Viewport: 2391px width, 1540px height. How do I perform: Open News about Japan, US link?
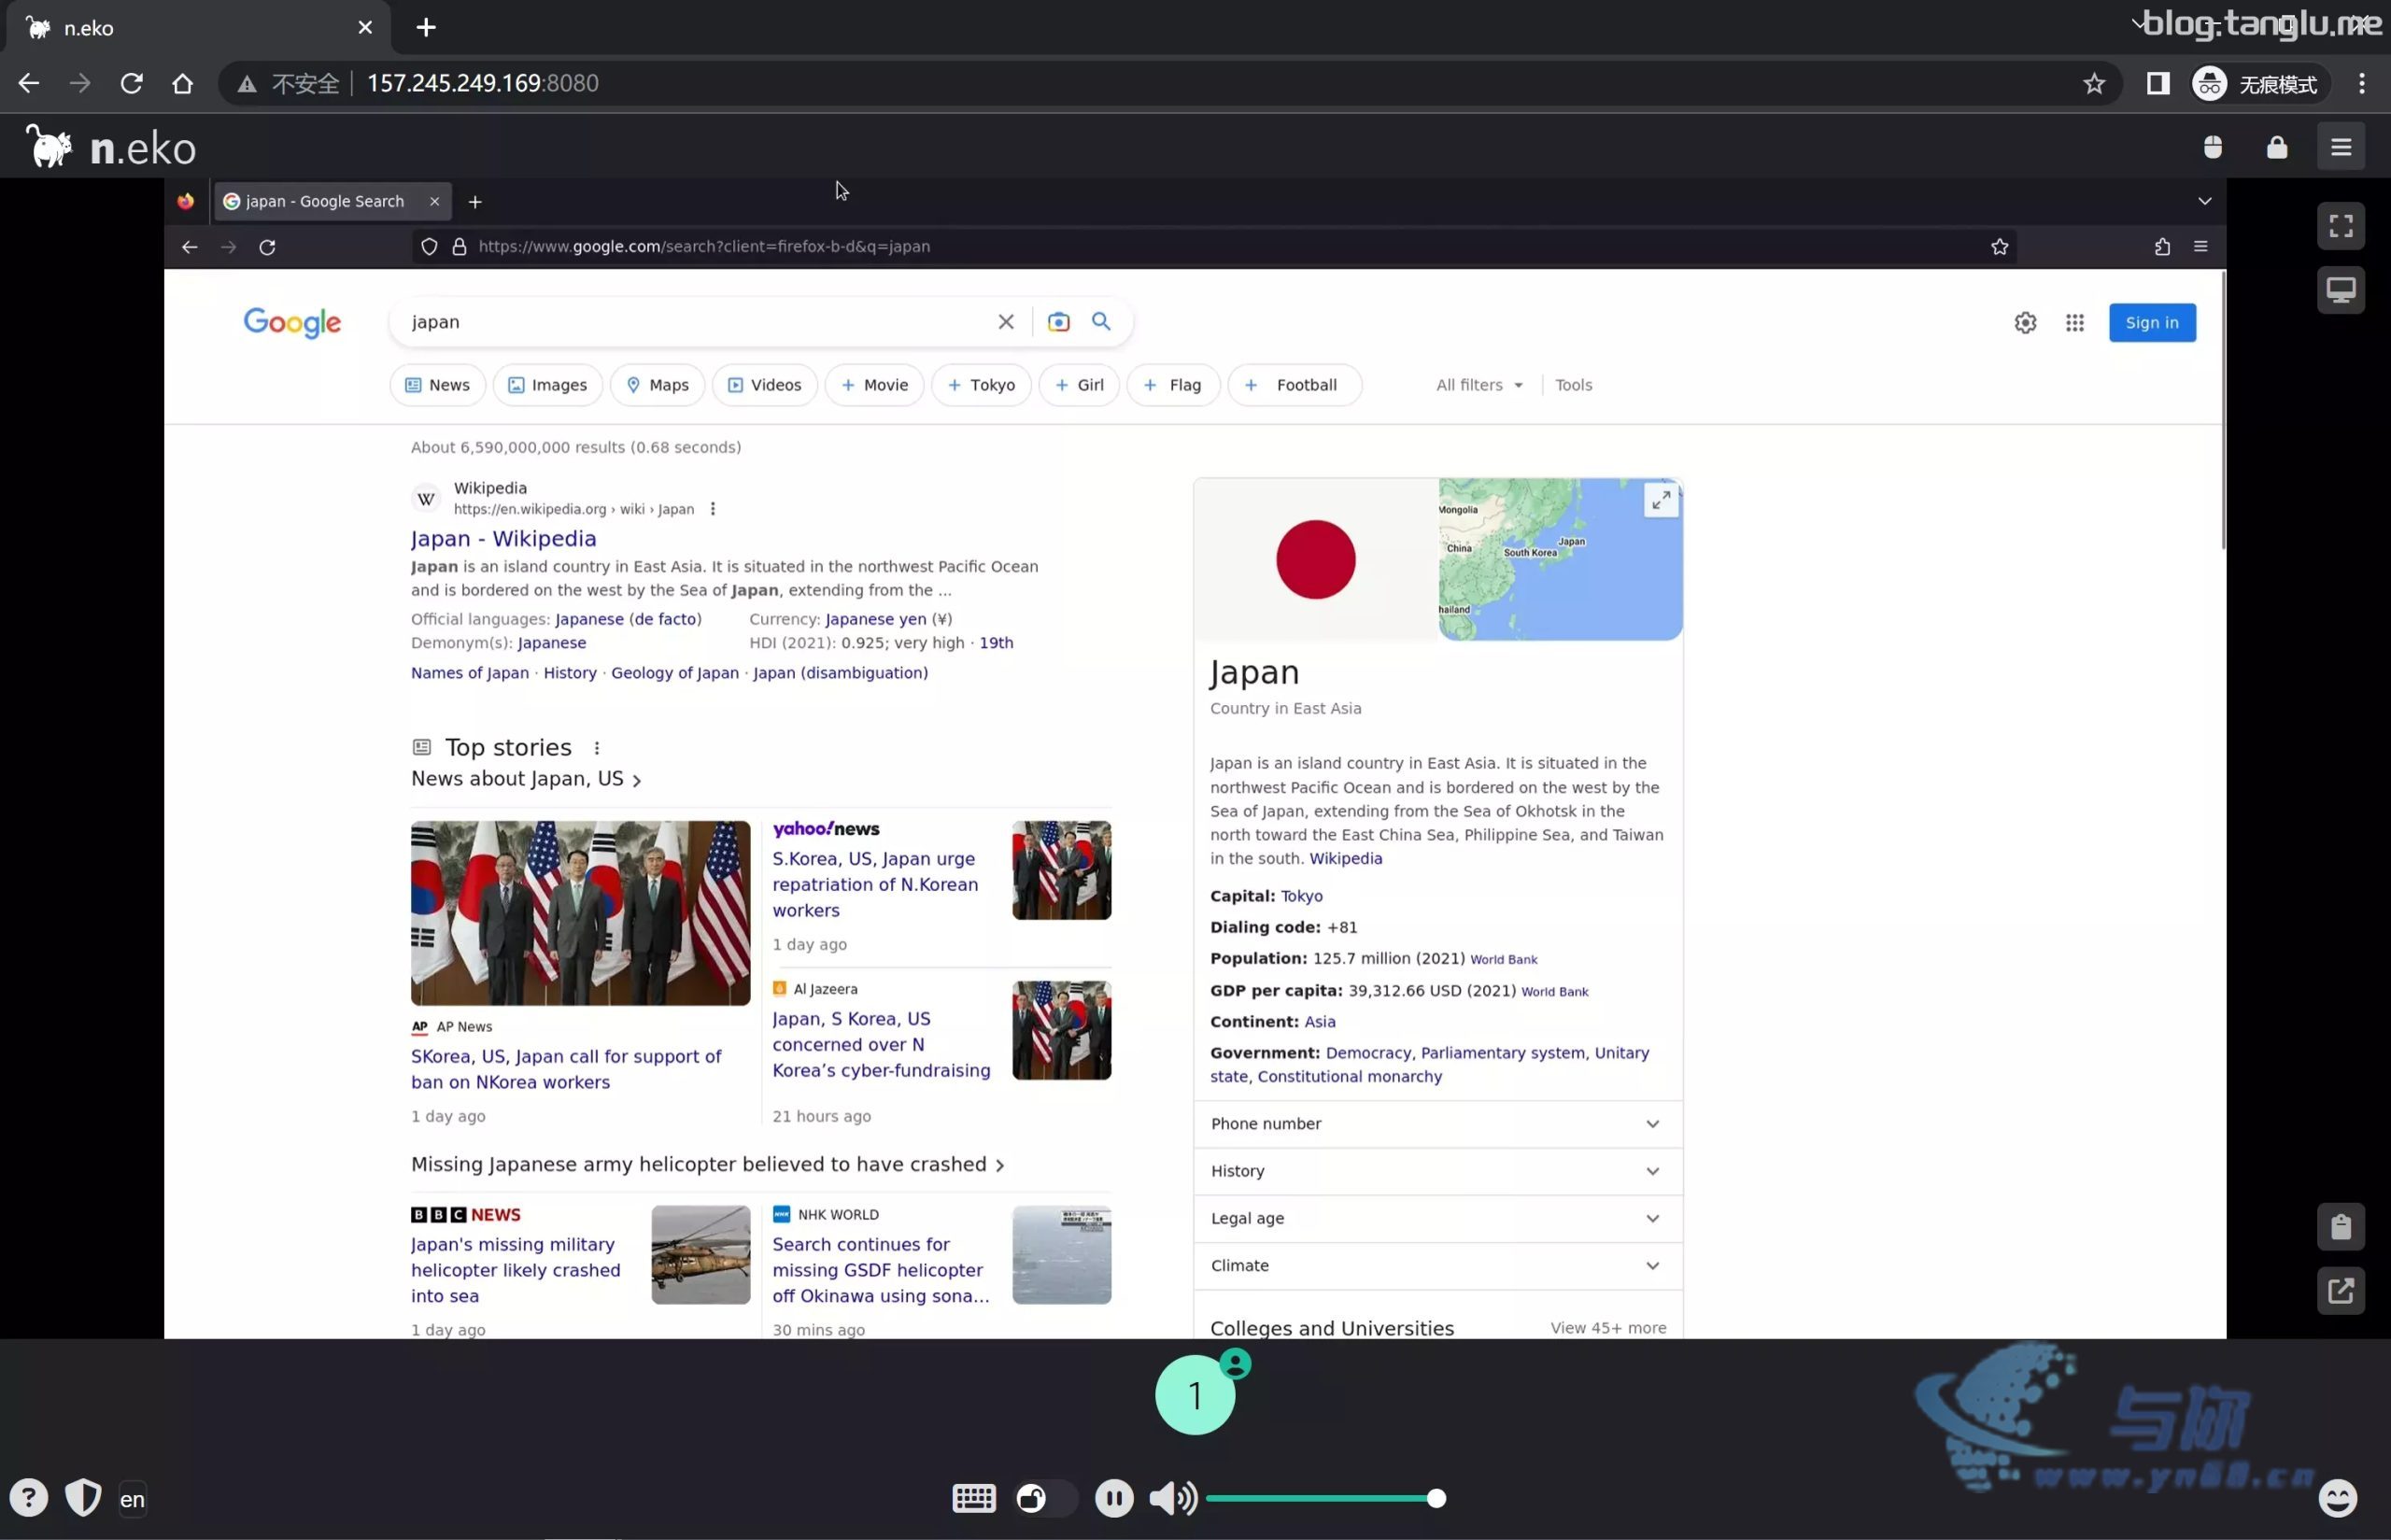[x=526, y=779]
